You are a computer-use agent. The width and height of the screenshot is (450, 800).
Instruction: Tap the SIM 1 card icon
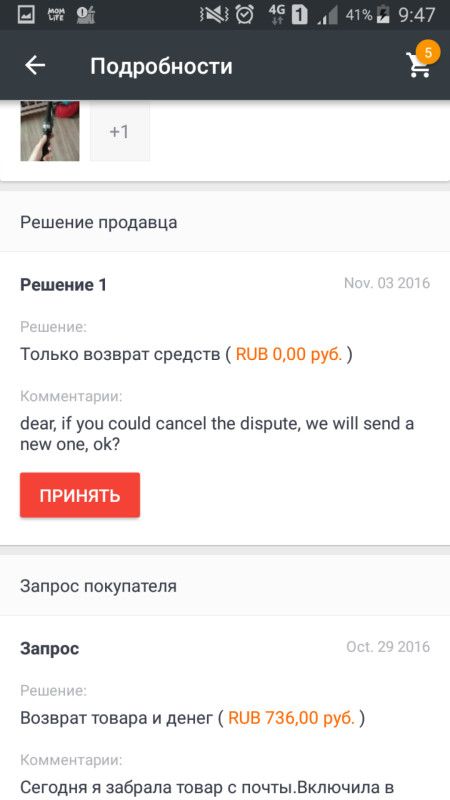299,15
